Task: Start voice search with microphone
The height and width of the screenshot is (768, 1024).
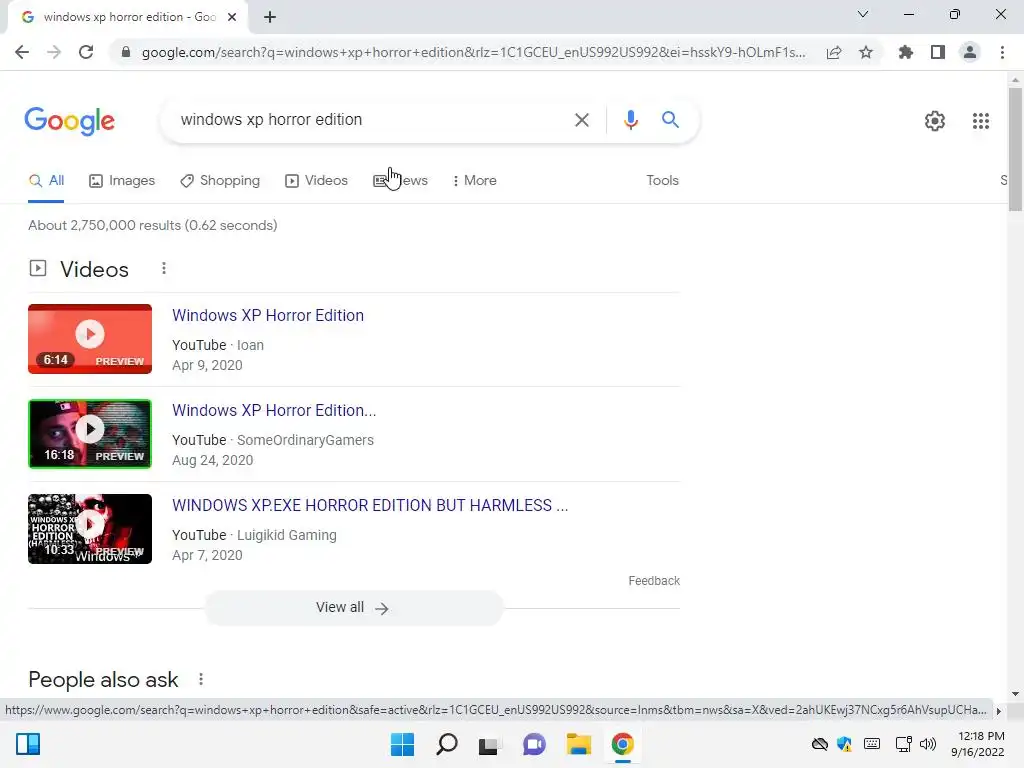Action: [x=630, y=120]
